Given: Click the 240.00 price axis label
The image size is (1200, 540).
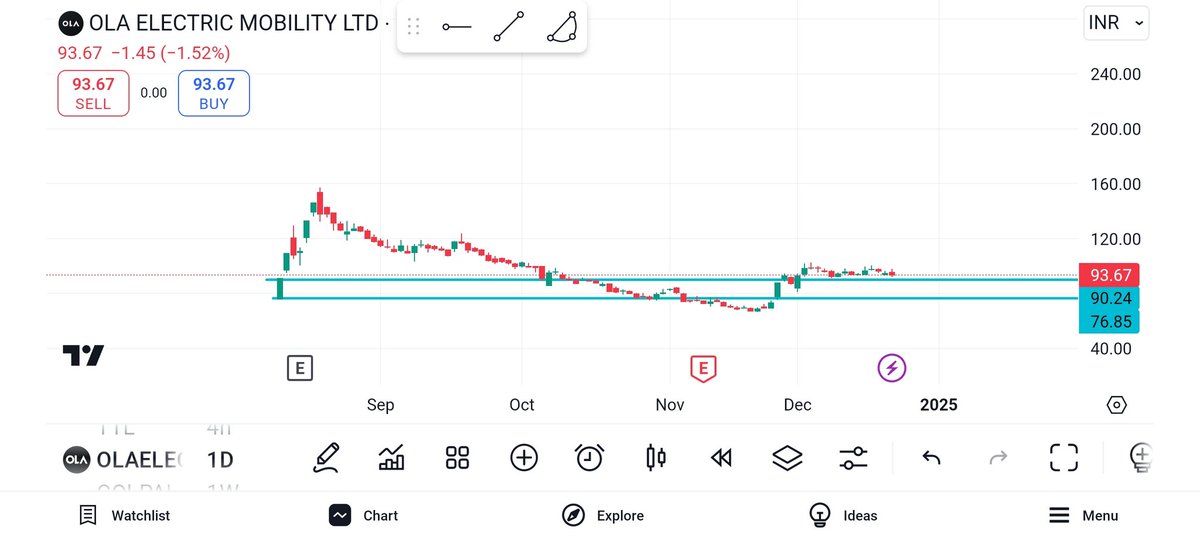Looking at the screenshot, I should point(1115,74).
